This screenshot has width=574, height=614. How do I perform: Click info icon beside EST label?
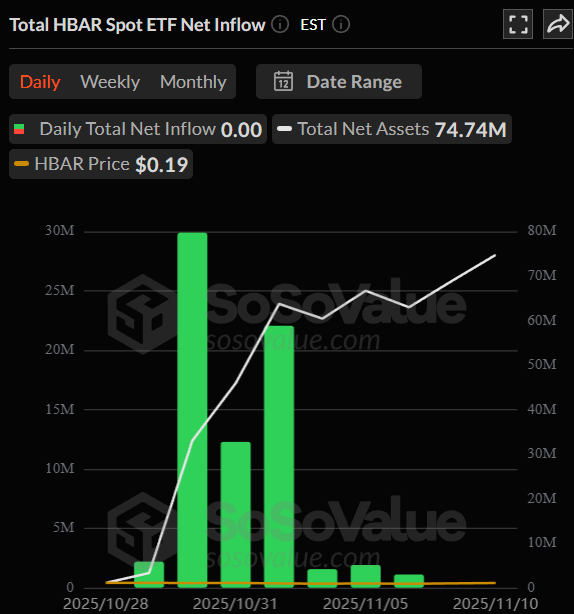coord(341,25)
